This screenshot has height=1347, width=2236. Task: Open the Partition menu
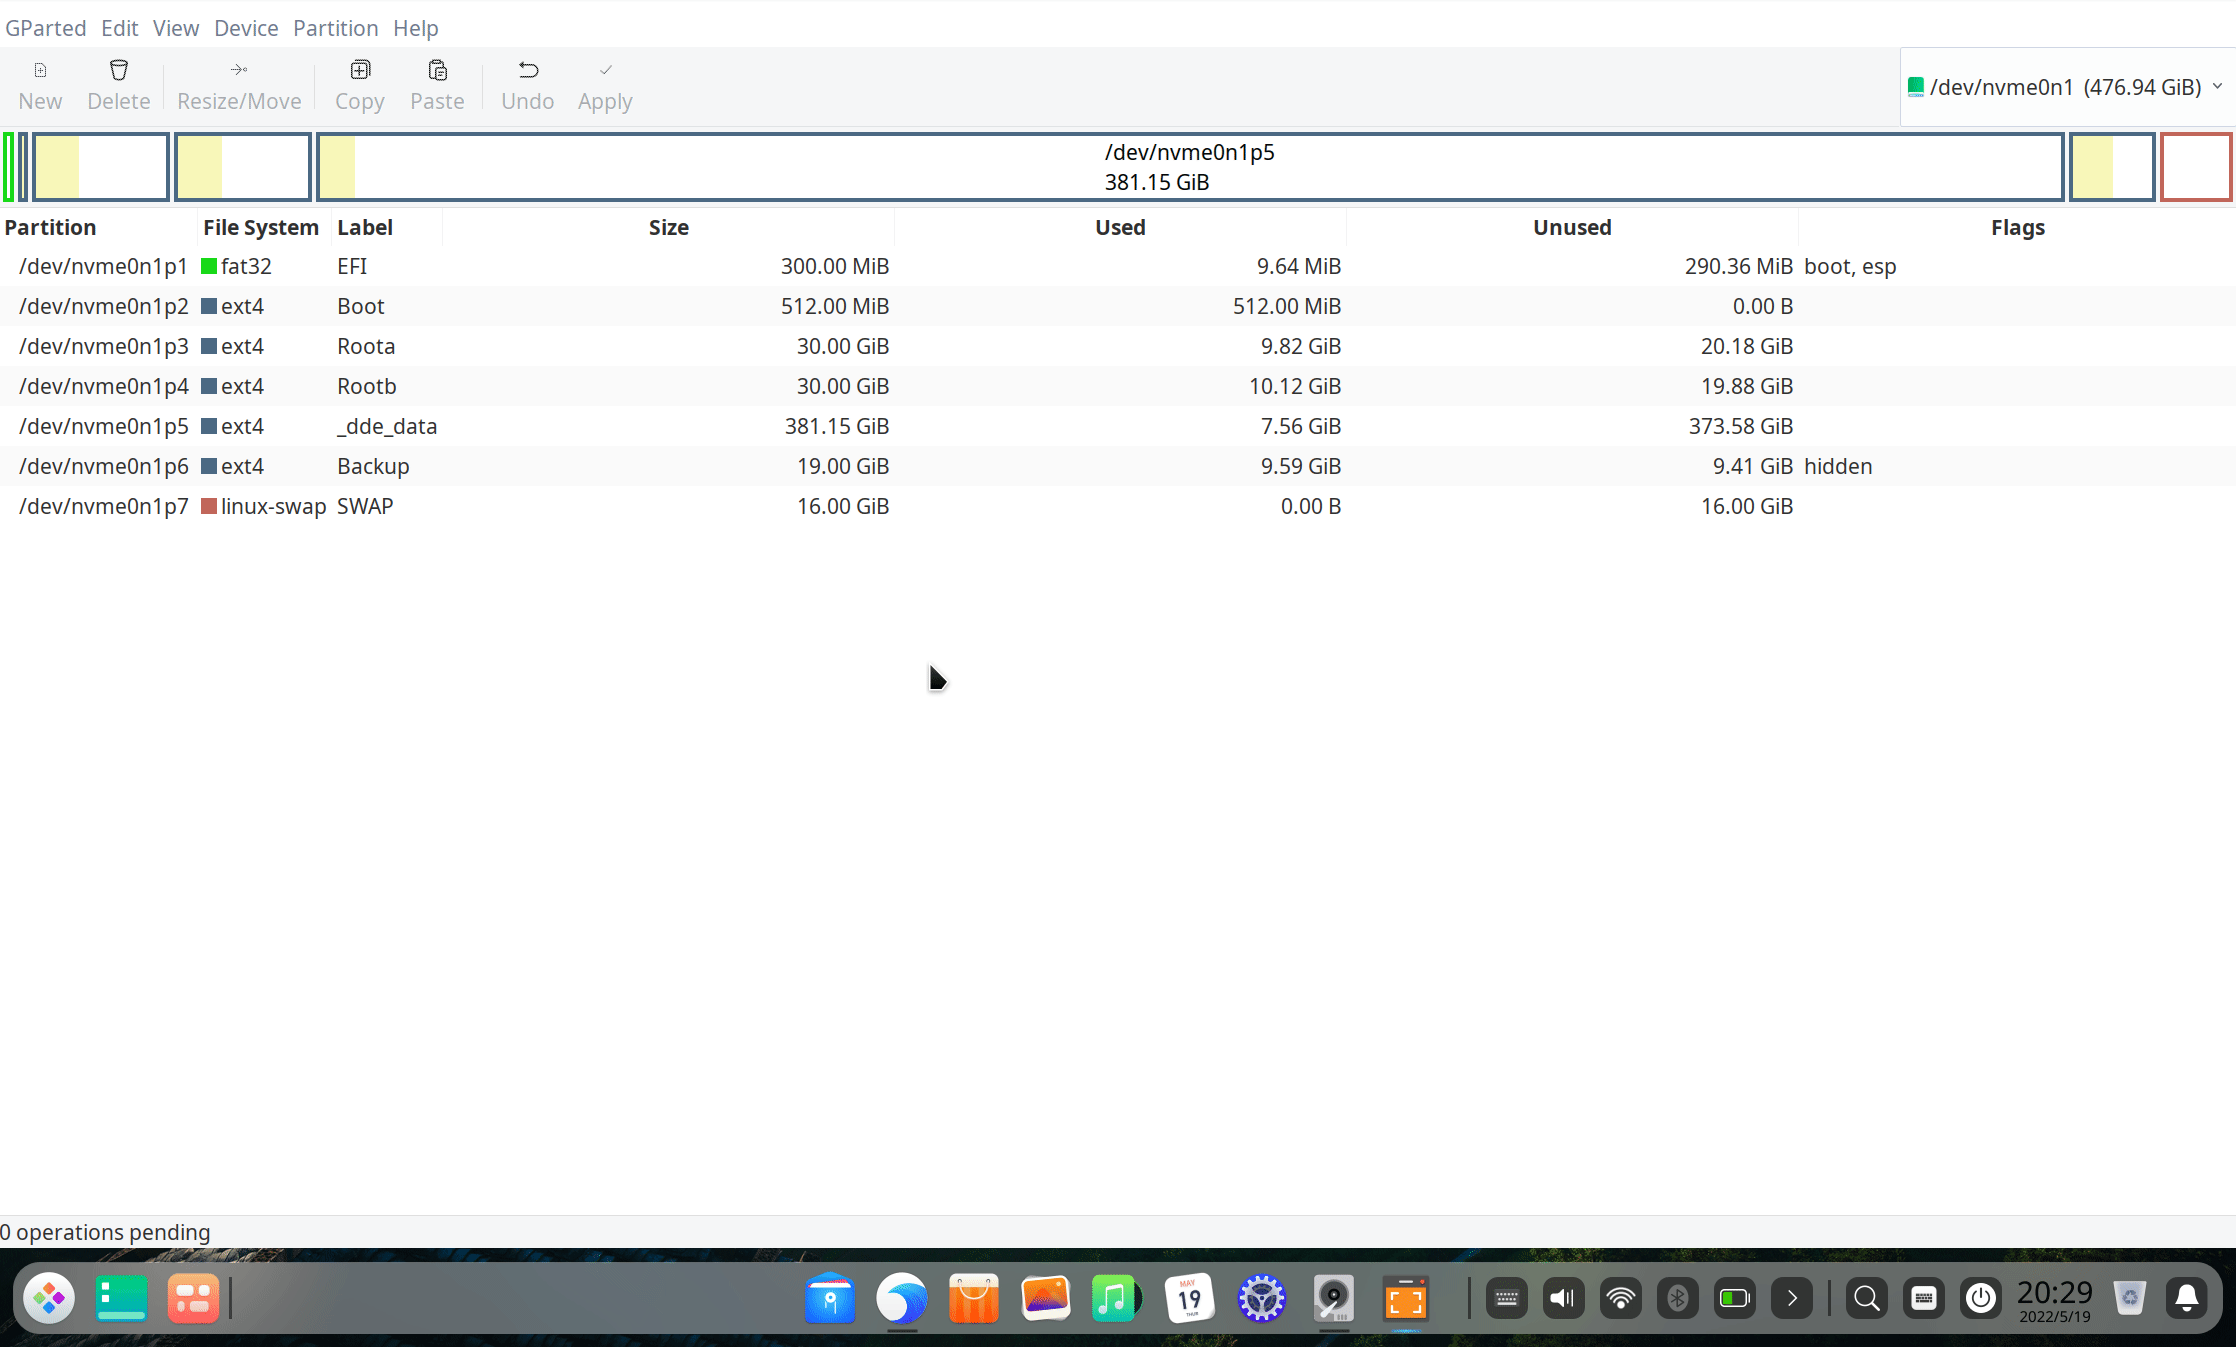point(335,28)
